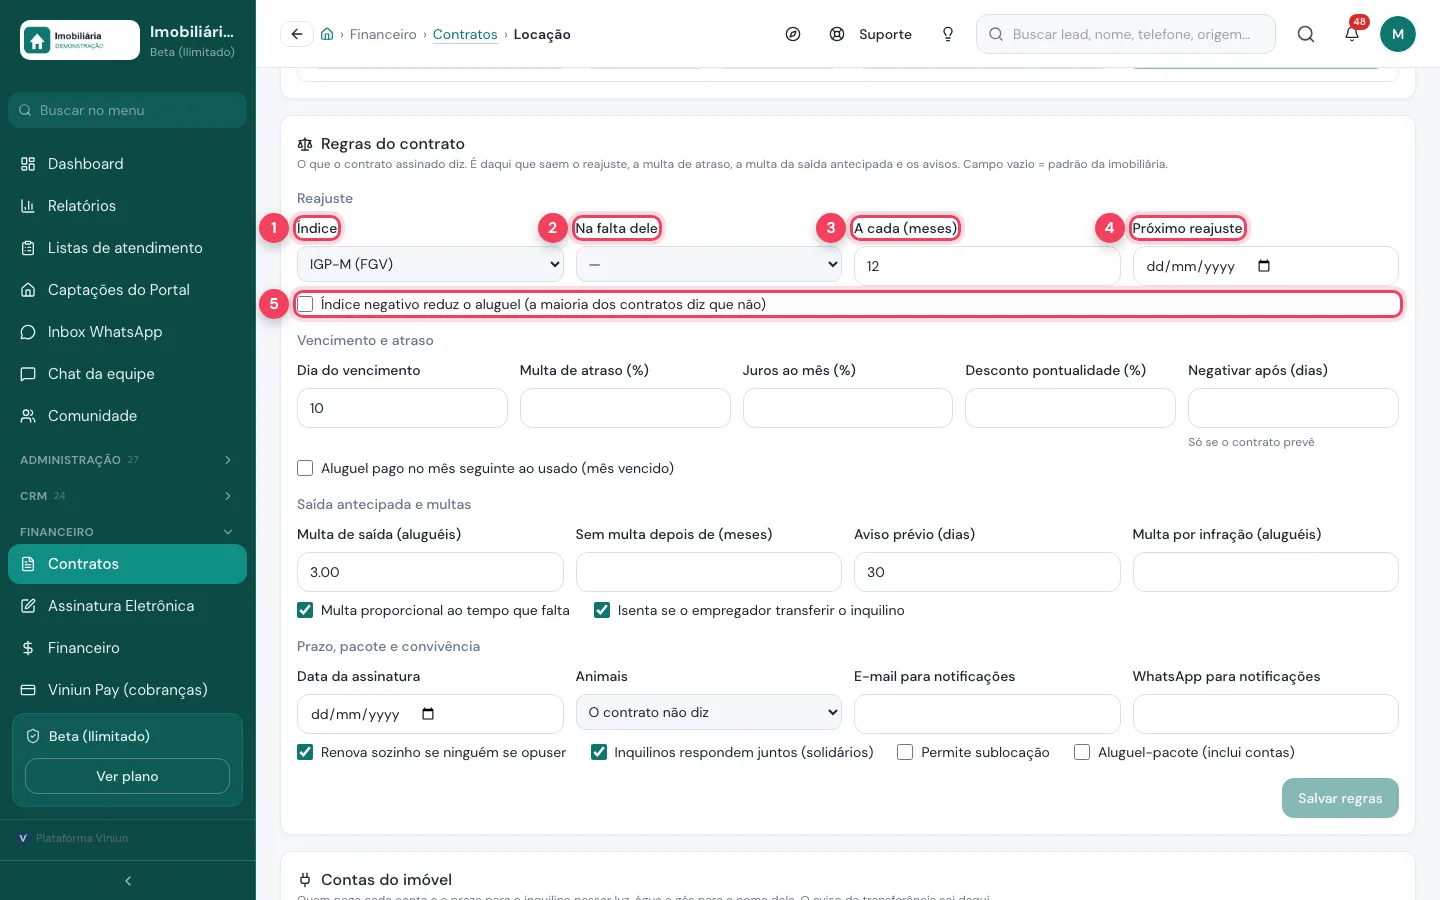Uncheck Multa proporcional ao tempo que falta
Viewport: 1440px width, 900px height.
point(305,610)
